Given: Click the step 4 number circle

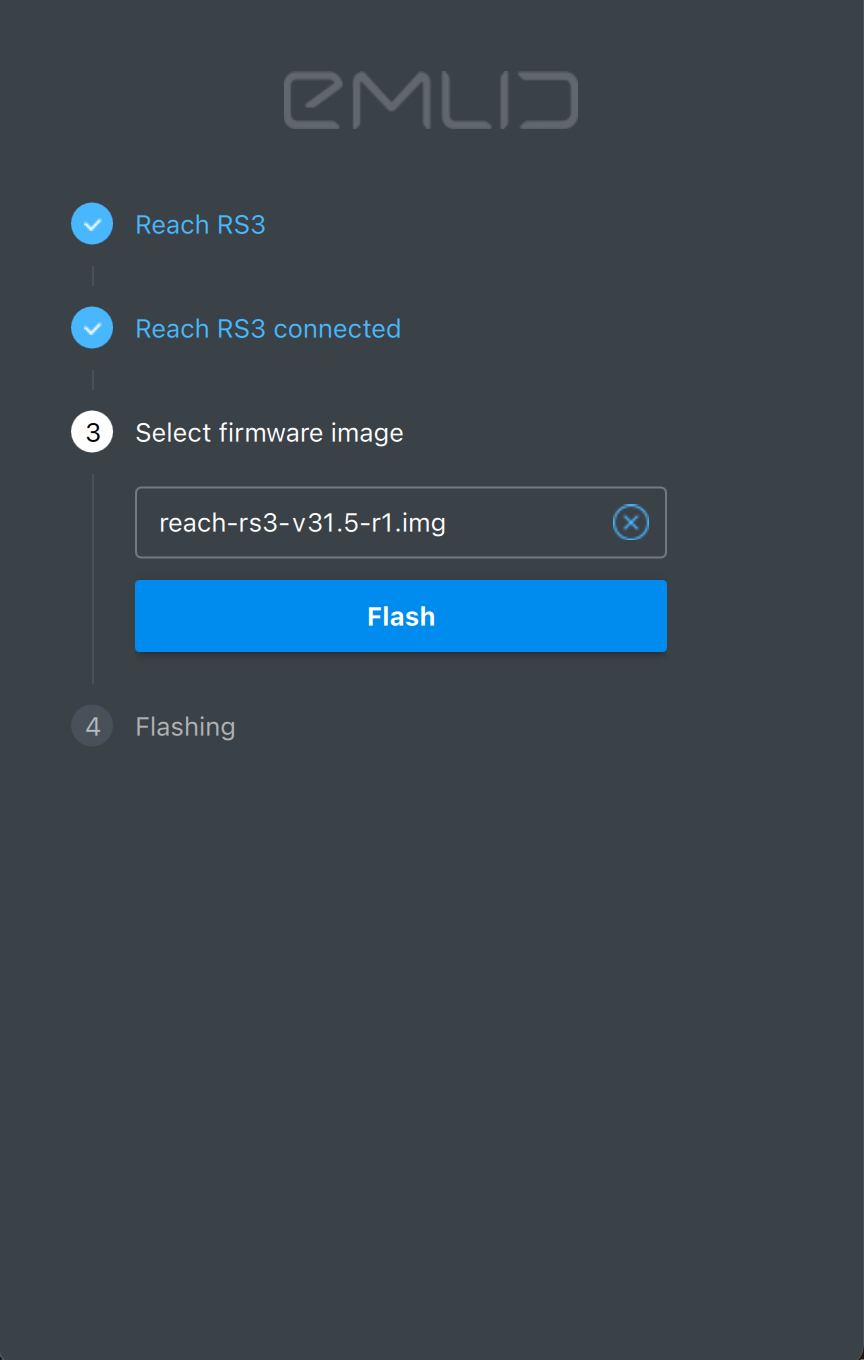Looking at the screenshot, I should click(x=92, y=726).
